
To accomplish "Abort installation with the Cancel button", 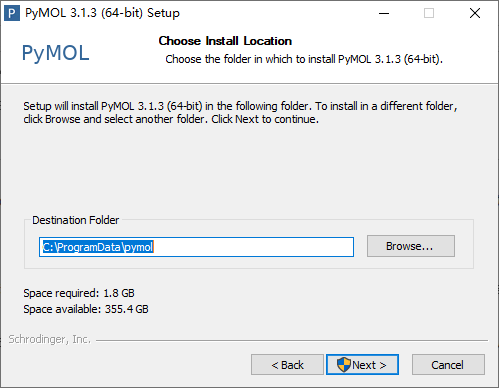I will [x=448, y=365].
